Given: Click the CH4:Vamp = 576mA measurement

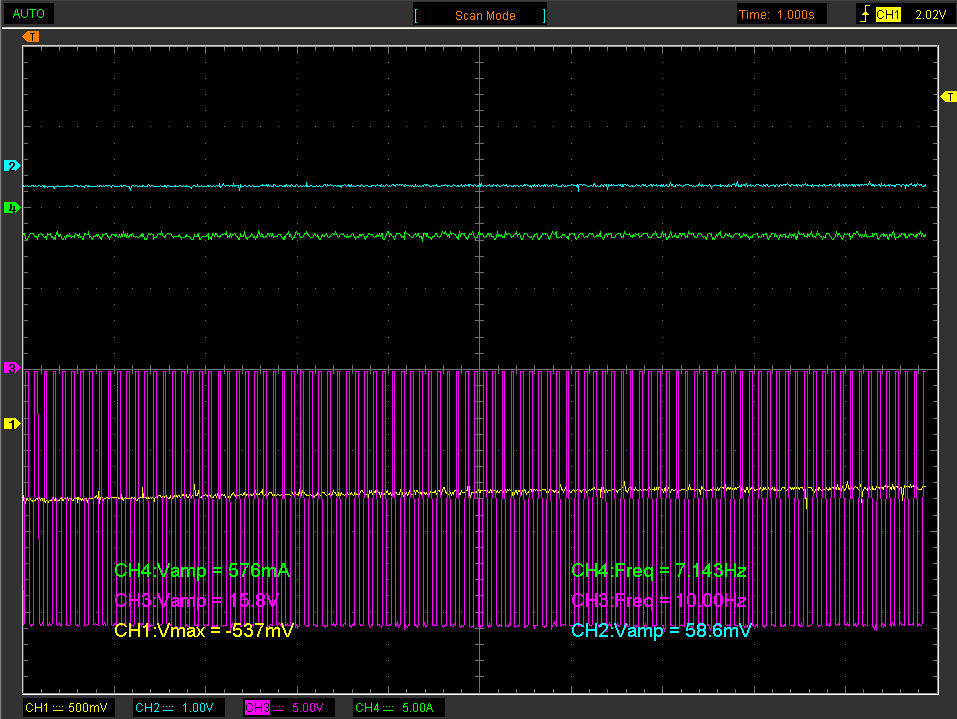Looking at the screenshot, I should click(x=202, y=571).
